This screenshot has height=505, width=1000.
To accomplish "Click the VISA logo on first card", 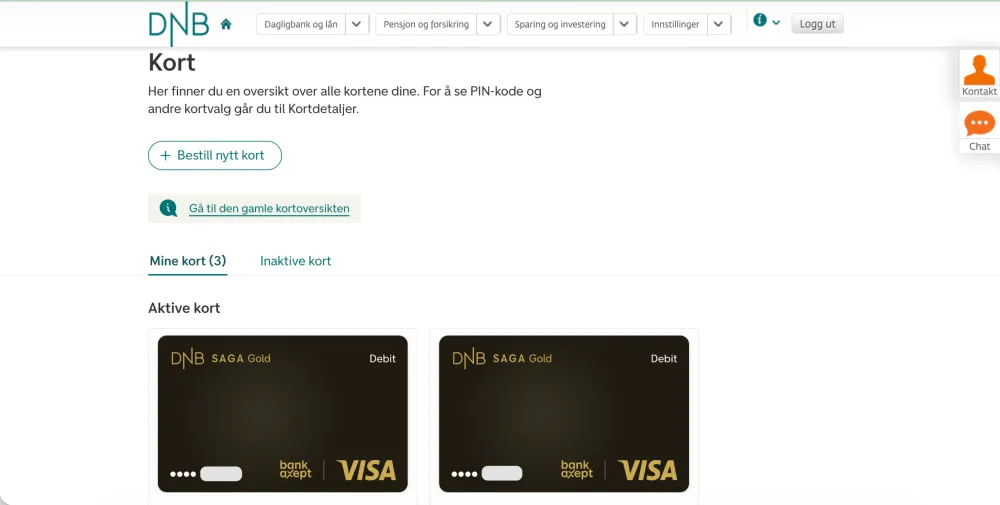I will (x=366, y=469).
